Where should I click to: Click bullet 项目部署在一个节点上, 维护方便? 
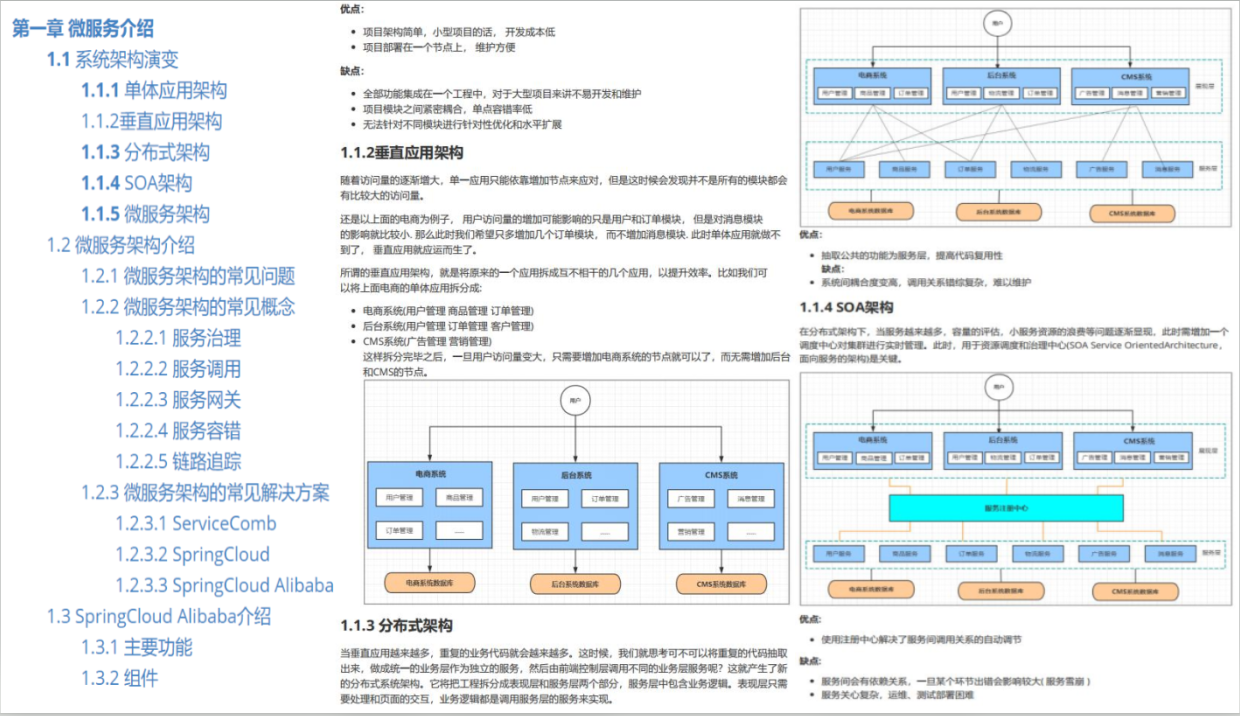[x=439, y=47]
